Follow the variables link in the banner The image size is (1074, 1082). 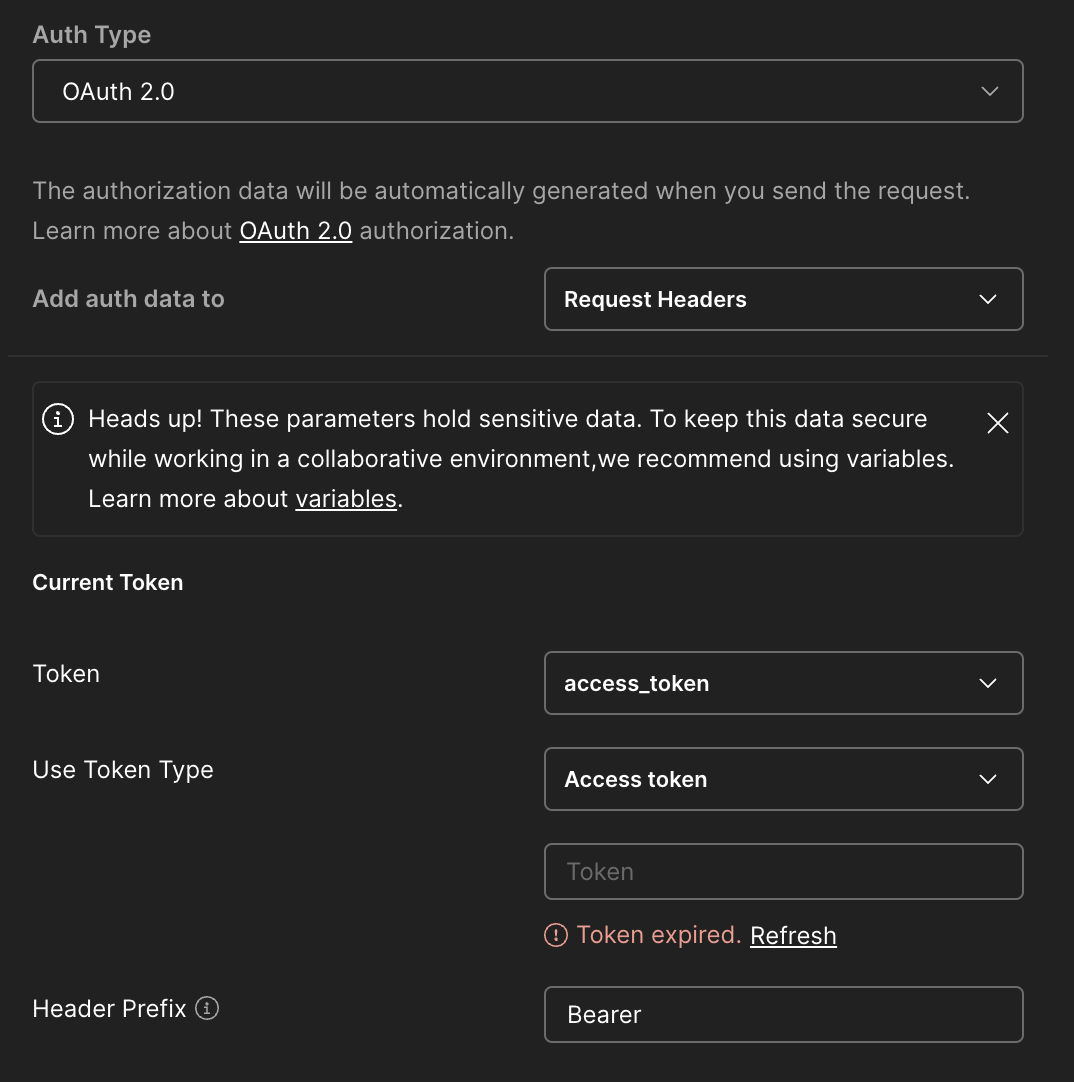(x=346, y=499)
